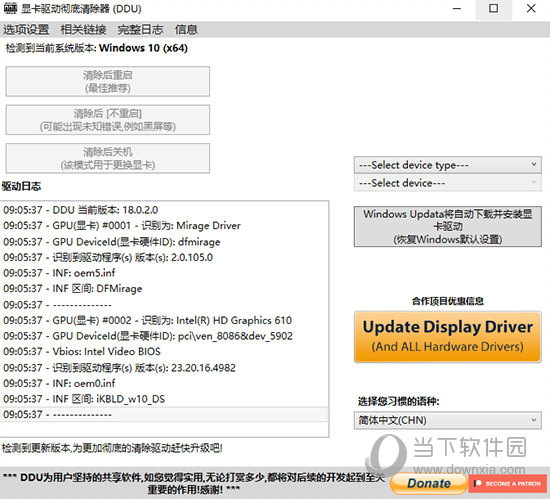This screenshot has width=550, height=499.
Task: Open the 完整日志 menu
Action: pyautogui.click(x=140, y=29)
